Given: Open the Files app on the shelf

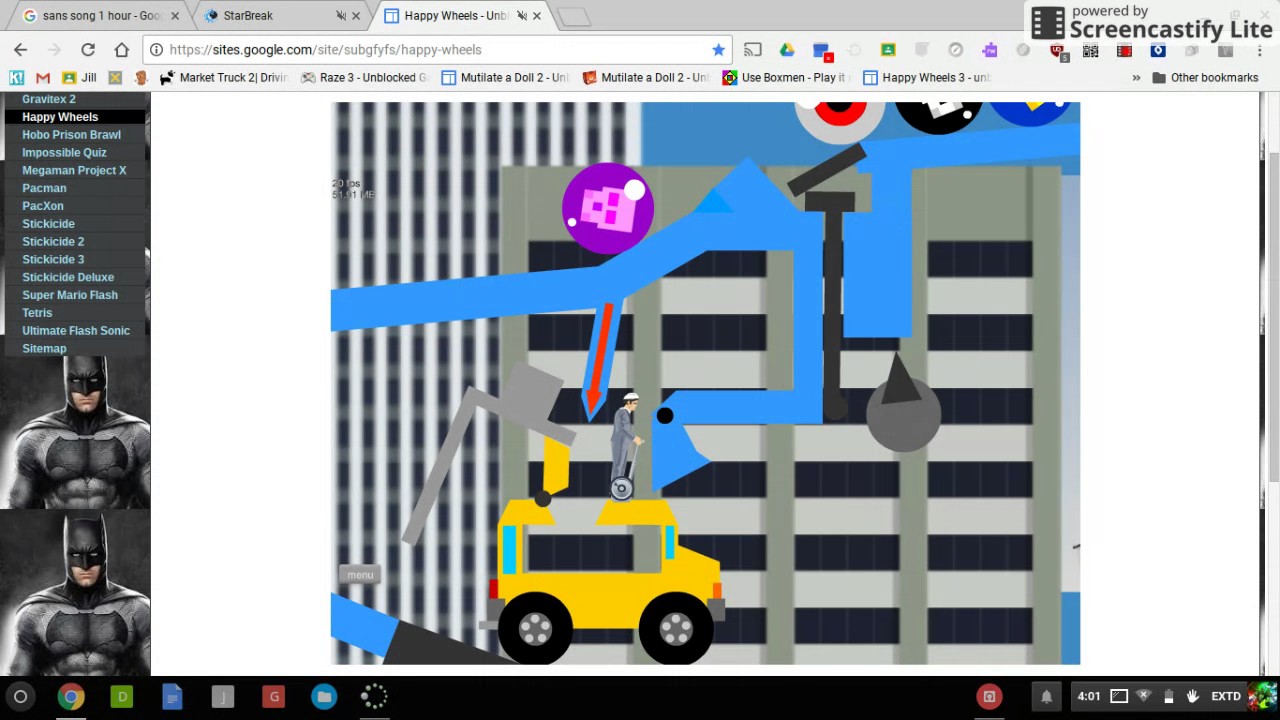Looking at the screenshot, I should (324, 696).
